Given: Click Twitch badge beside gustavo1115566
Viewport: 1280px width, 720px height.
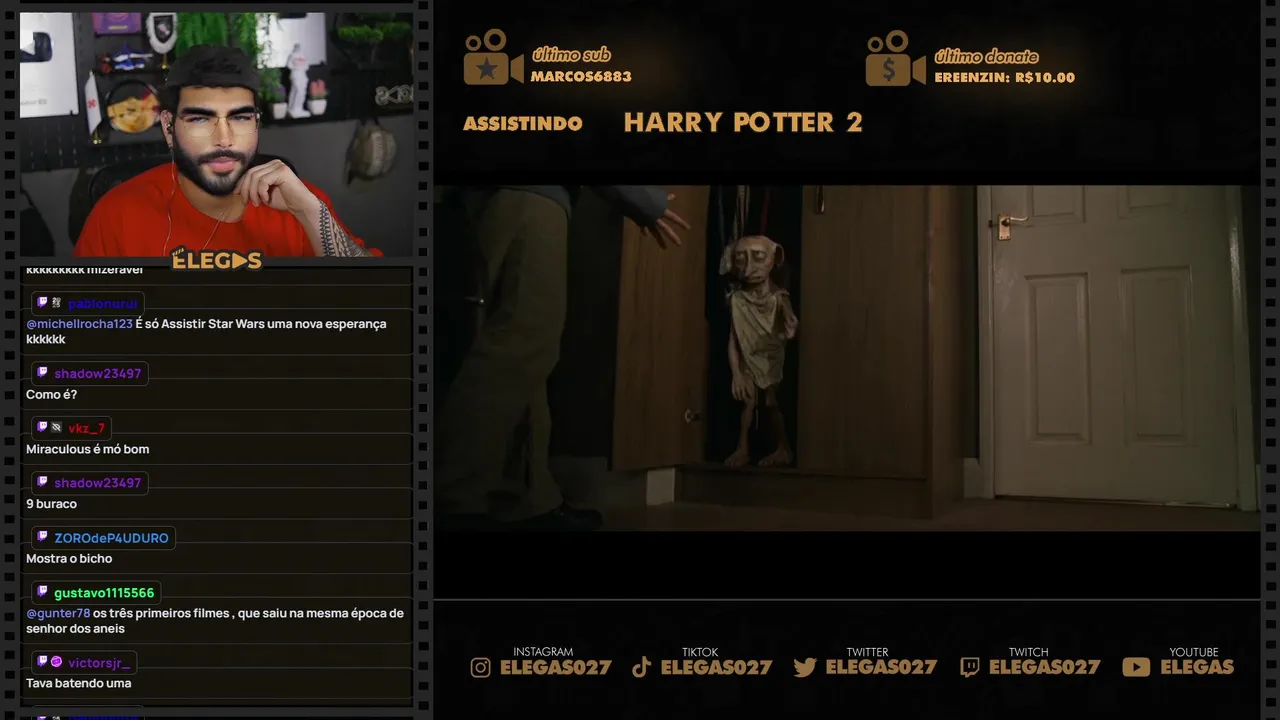Looking at the screenshot, I should pyautogui.click(x=42, y=593).
